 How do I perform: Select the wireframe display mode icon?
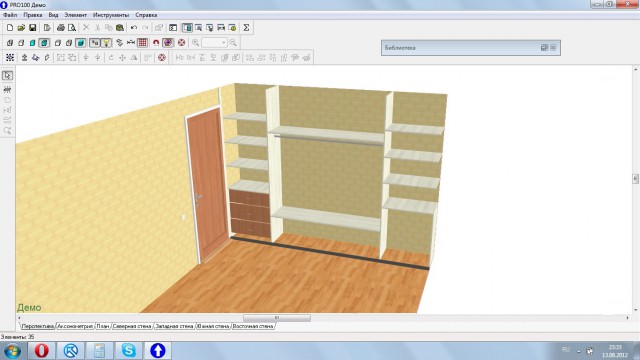pyautogui.click(x=10, y=42)
